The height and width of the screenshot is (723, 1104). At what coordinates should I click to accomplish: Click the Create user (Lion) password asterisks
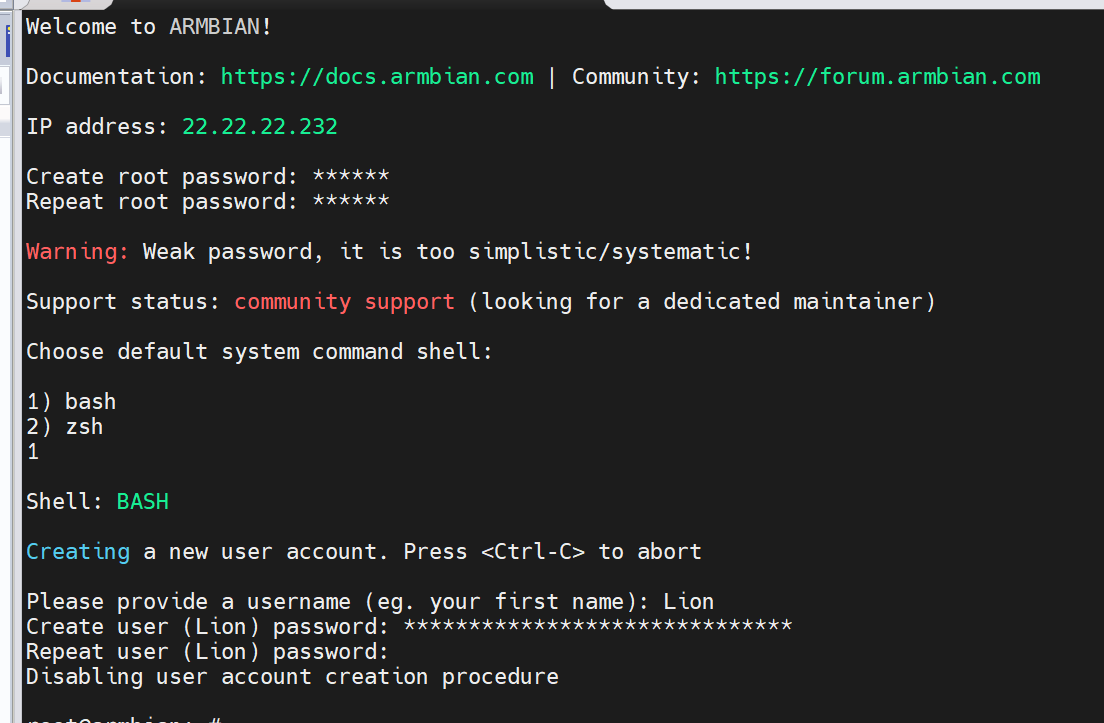[598, 624]
